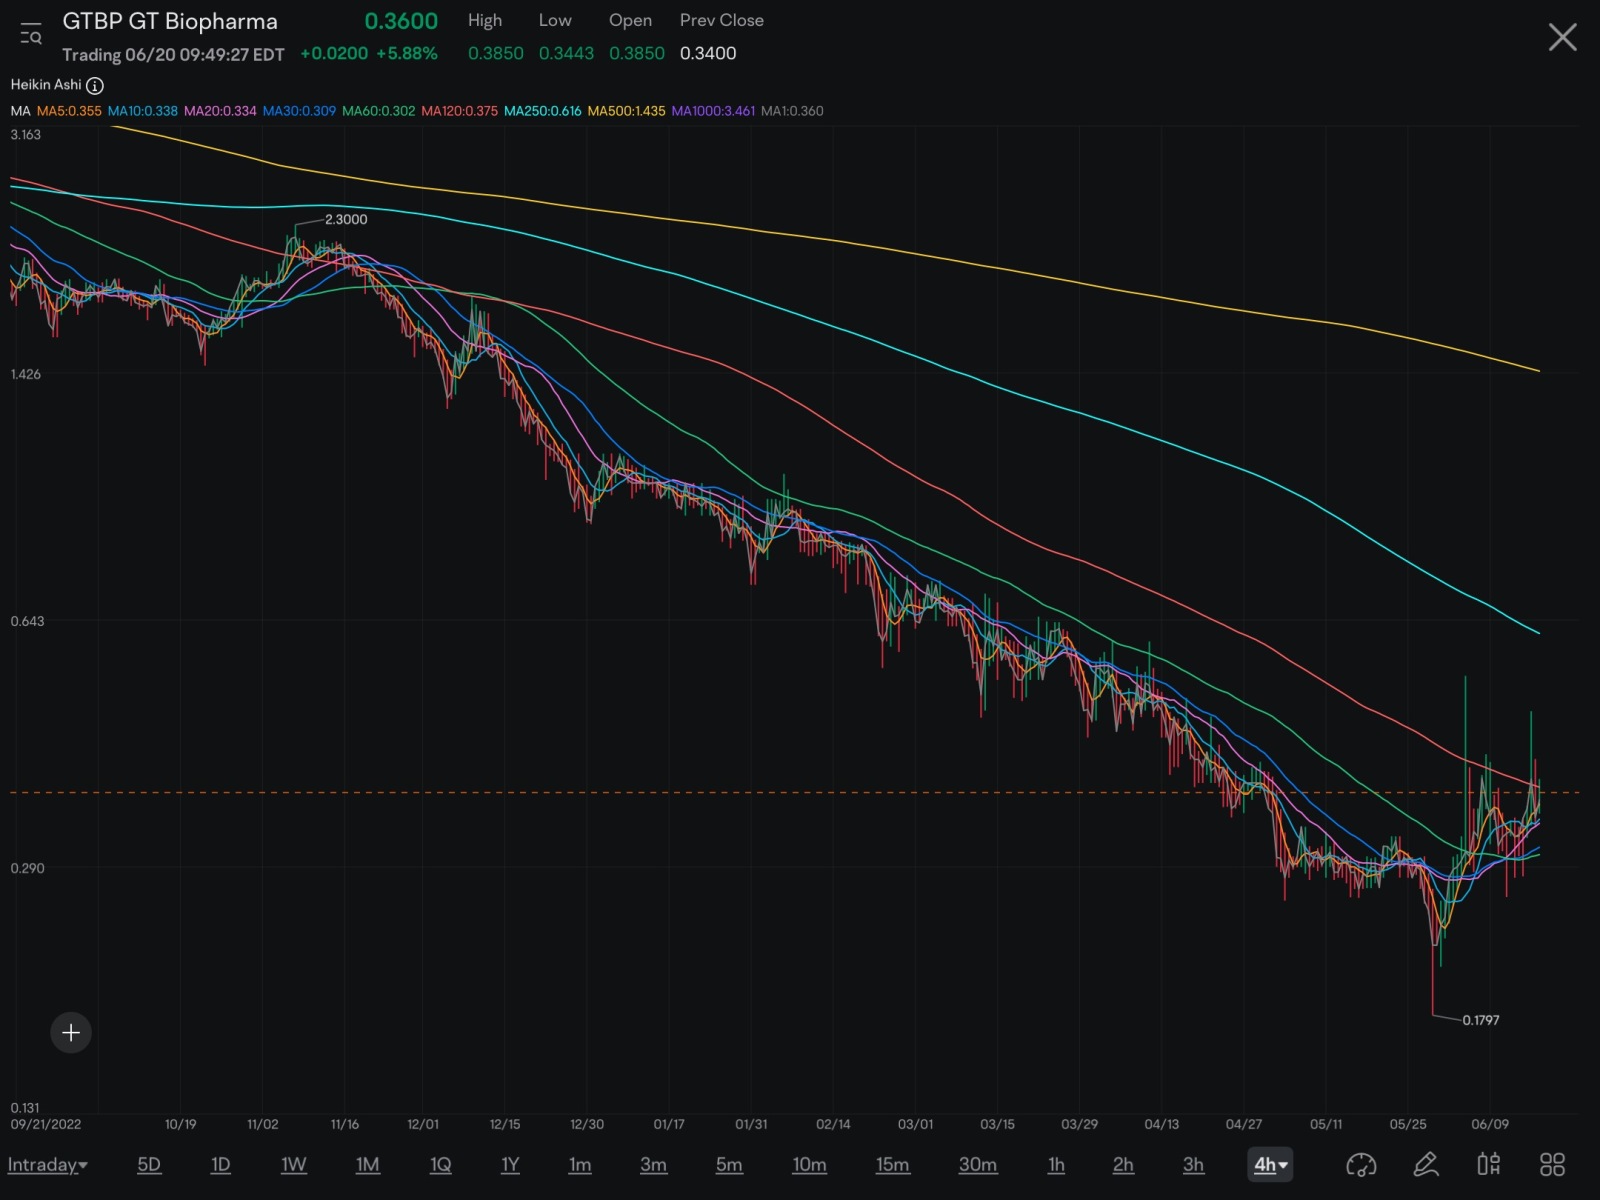1600x1200 pixels.
Task: Select the 3h interval
Action: 1194,1165
